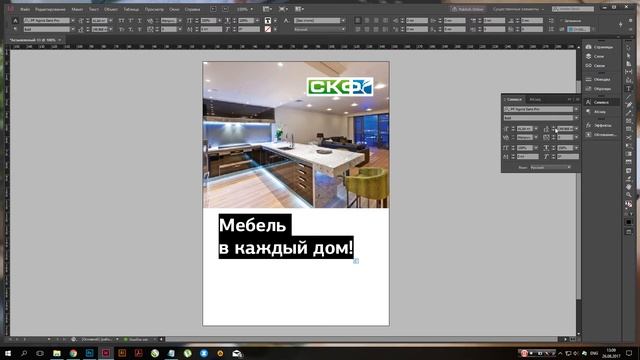Image resolution: width=640 pixels, height=360 pixels.
Task: Toggle Superscript in control panel
Action: click(x=131, y=20)
